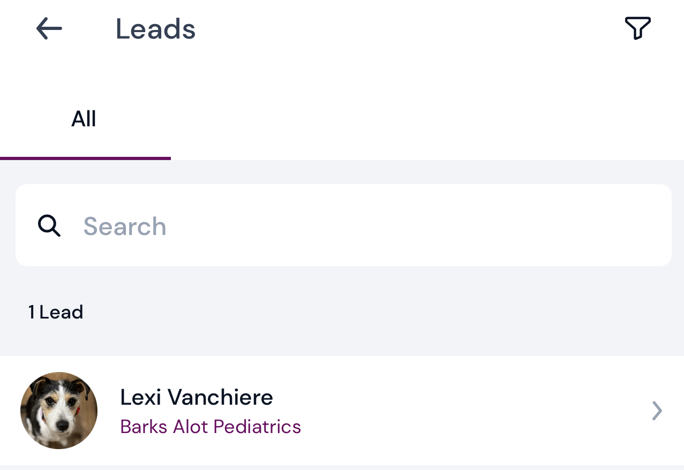
Task: Click empty space right of the All tab
Action: coord(420,119)
